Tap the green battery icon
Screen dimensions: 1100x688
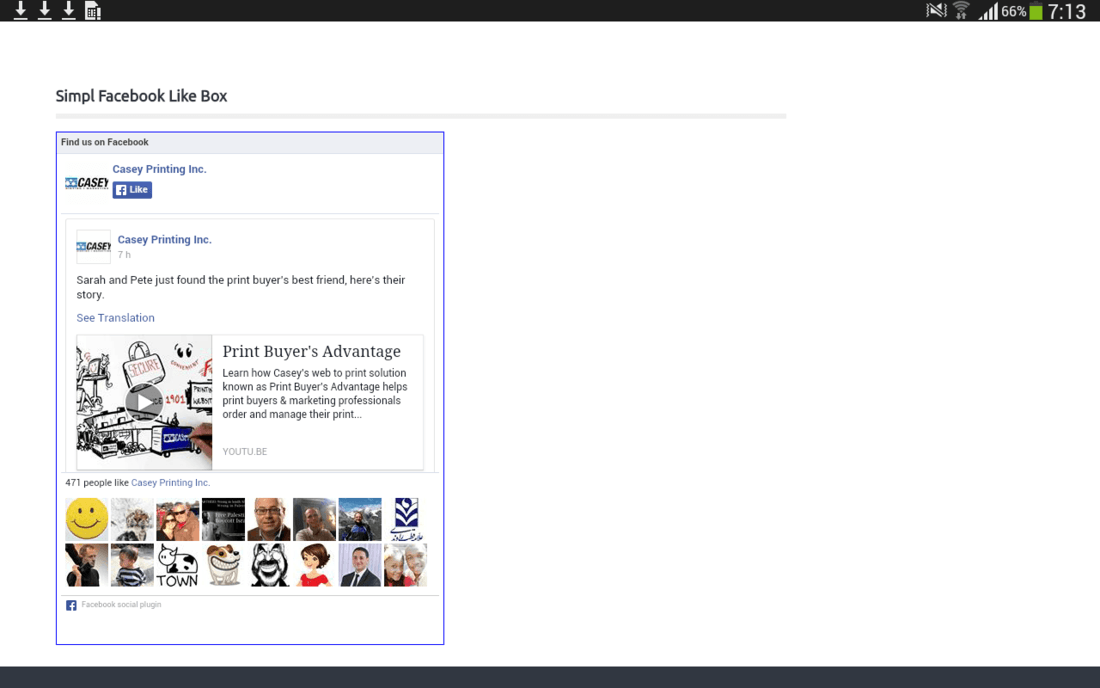(1036, 11)
